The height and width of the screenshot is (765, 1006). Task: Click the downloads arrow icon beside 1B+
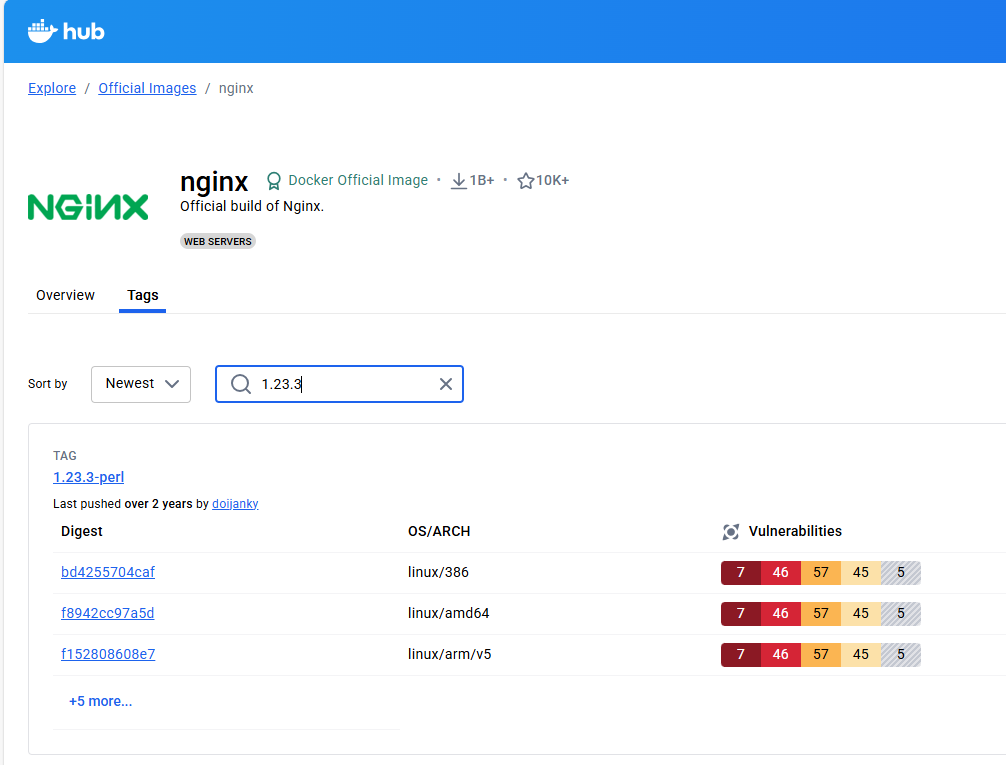(x=459, y=181)
